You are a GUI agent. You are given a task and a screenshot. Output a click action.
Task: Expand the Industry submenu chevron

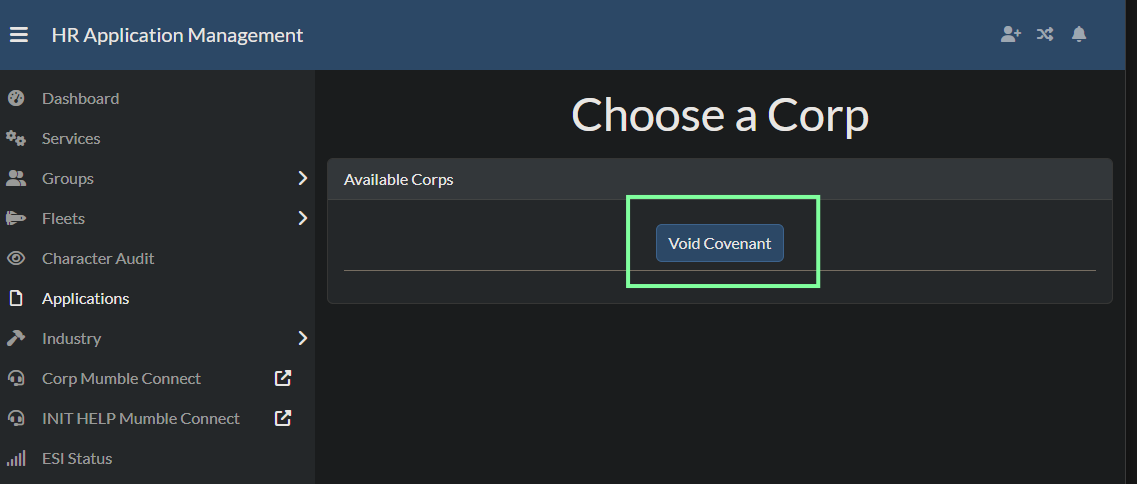click(302, 338)
